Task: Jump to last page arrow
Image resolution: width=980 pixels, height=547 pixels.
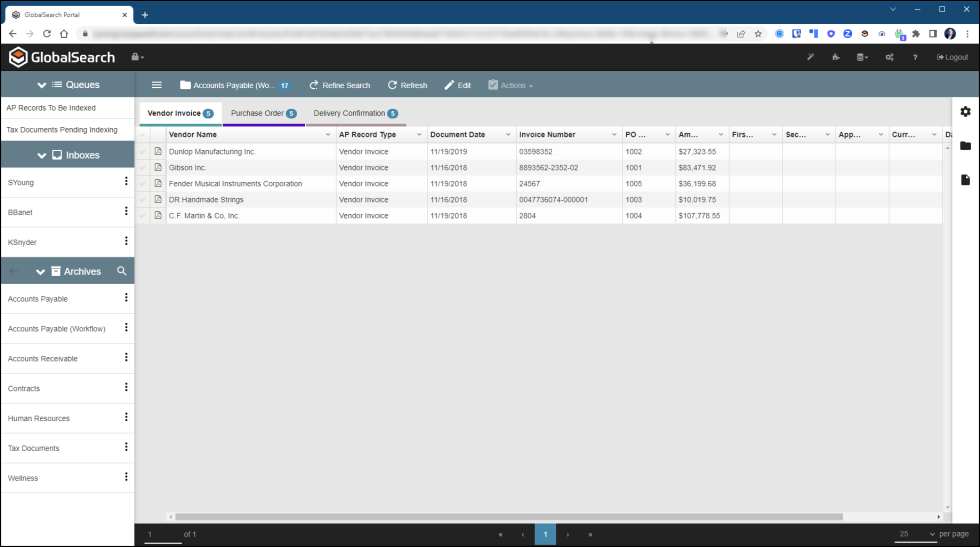Action: point(590,534)
